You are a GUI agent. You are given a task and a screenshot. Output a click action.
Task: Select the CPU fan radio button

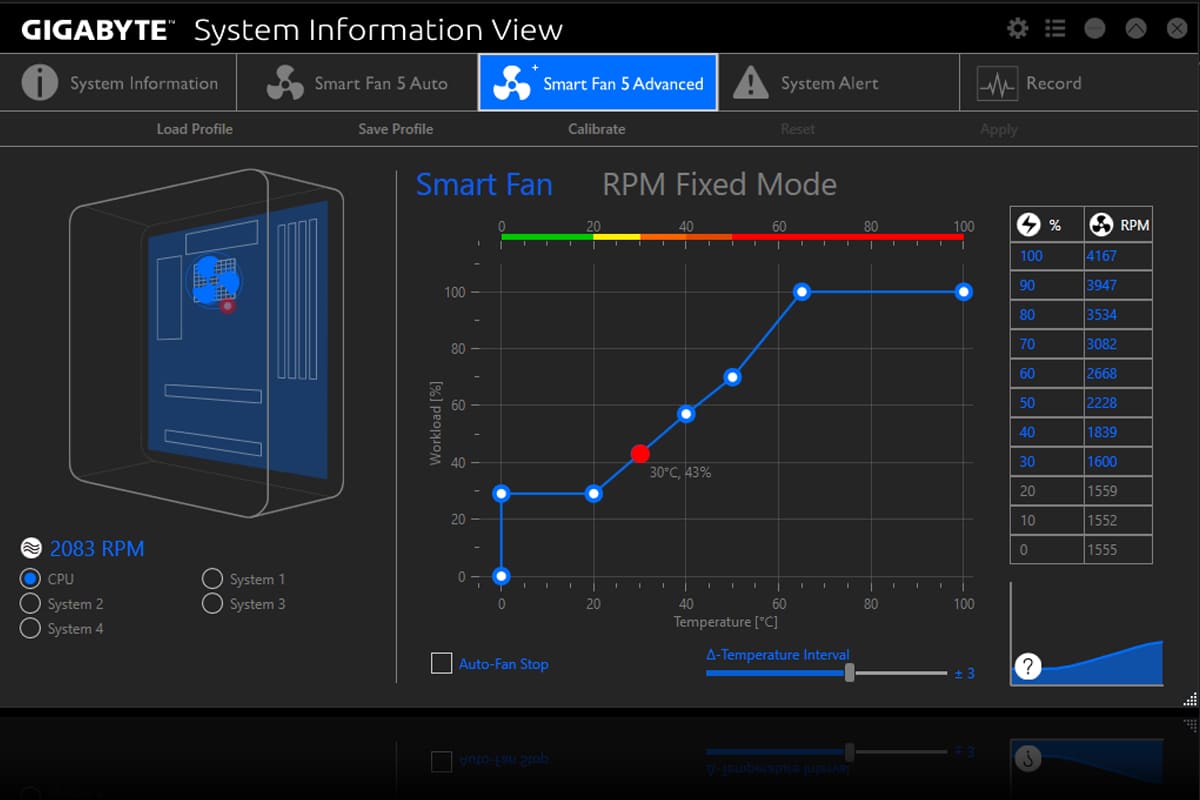[x=30, y=578]
